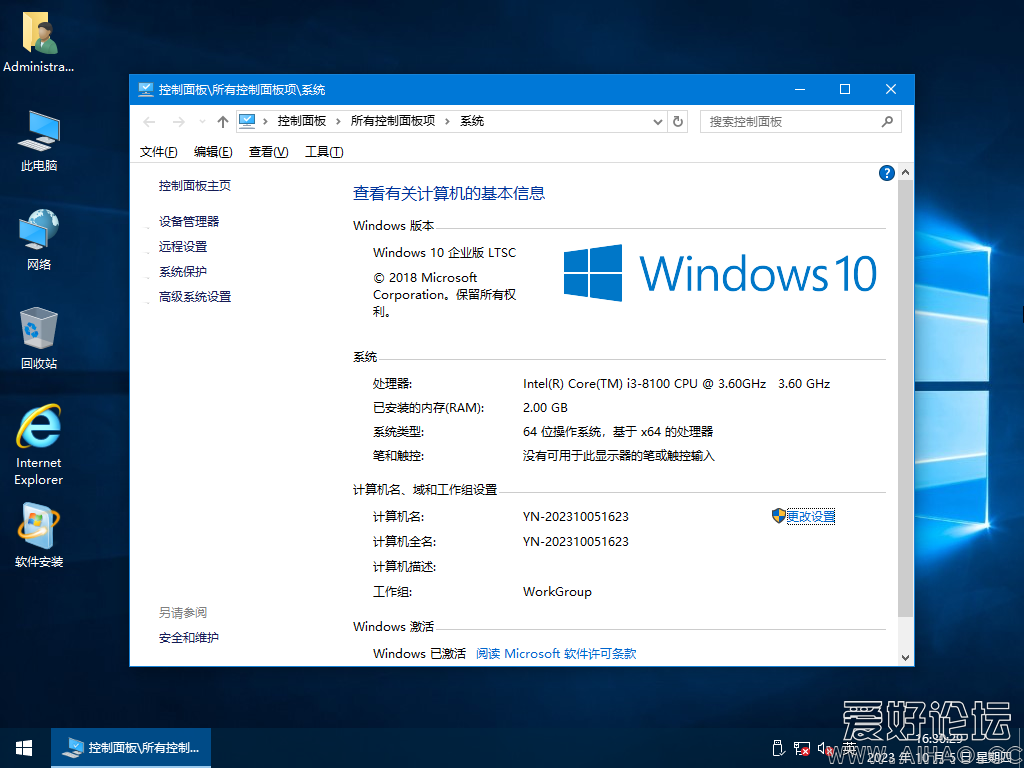
Task: Click the refresh icon beside the address bar
Action: pos(678,120)
